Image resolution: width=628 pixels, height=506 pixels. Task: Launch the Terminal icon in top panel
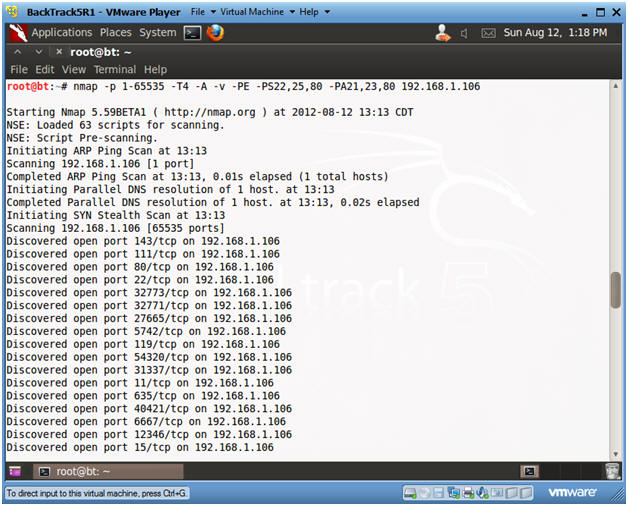pyautogui.click(x=192, y=33)
